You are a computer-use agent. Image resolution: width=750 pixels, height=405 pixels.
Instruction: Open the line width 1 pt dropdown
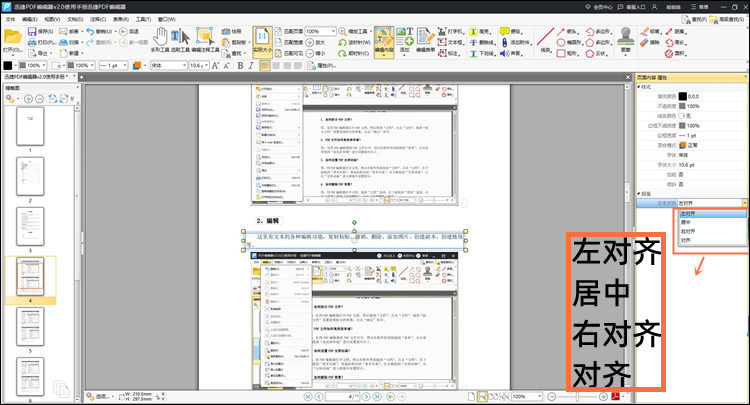(125, 66)
